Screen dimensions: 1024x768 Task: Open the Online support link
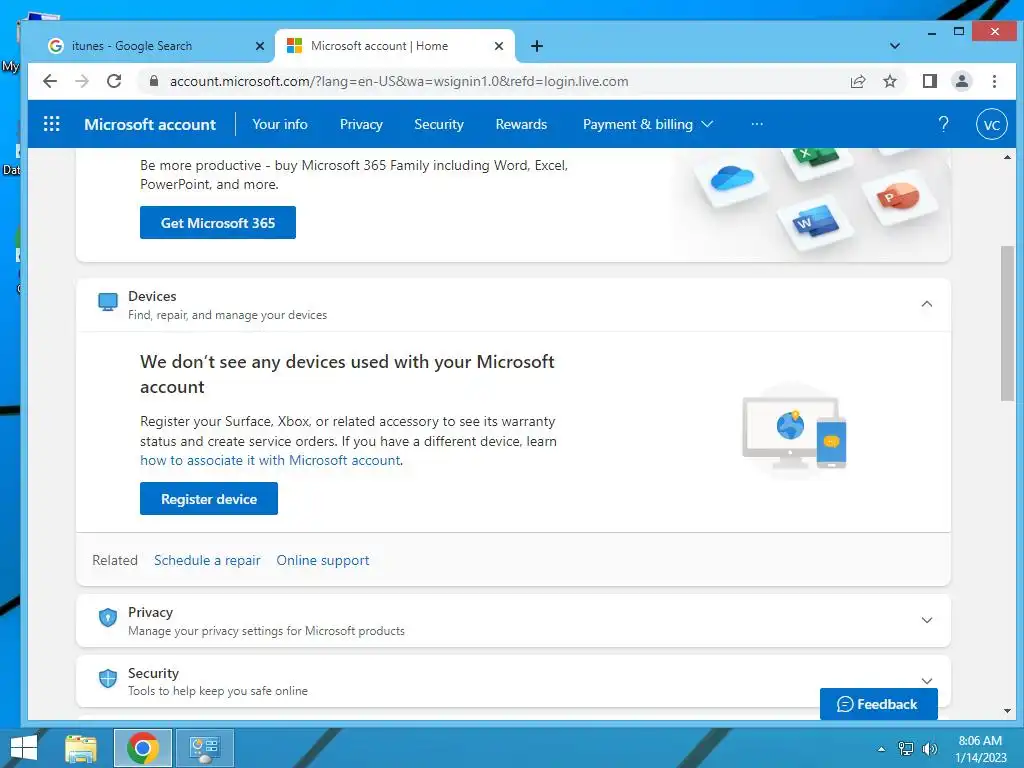[x=323, y=560]
